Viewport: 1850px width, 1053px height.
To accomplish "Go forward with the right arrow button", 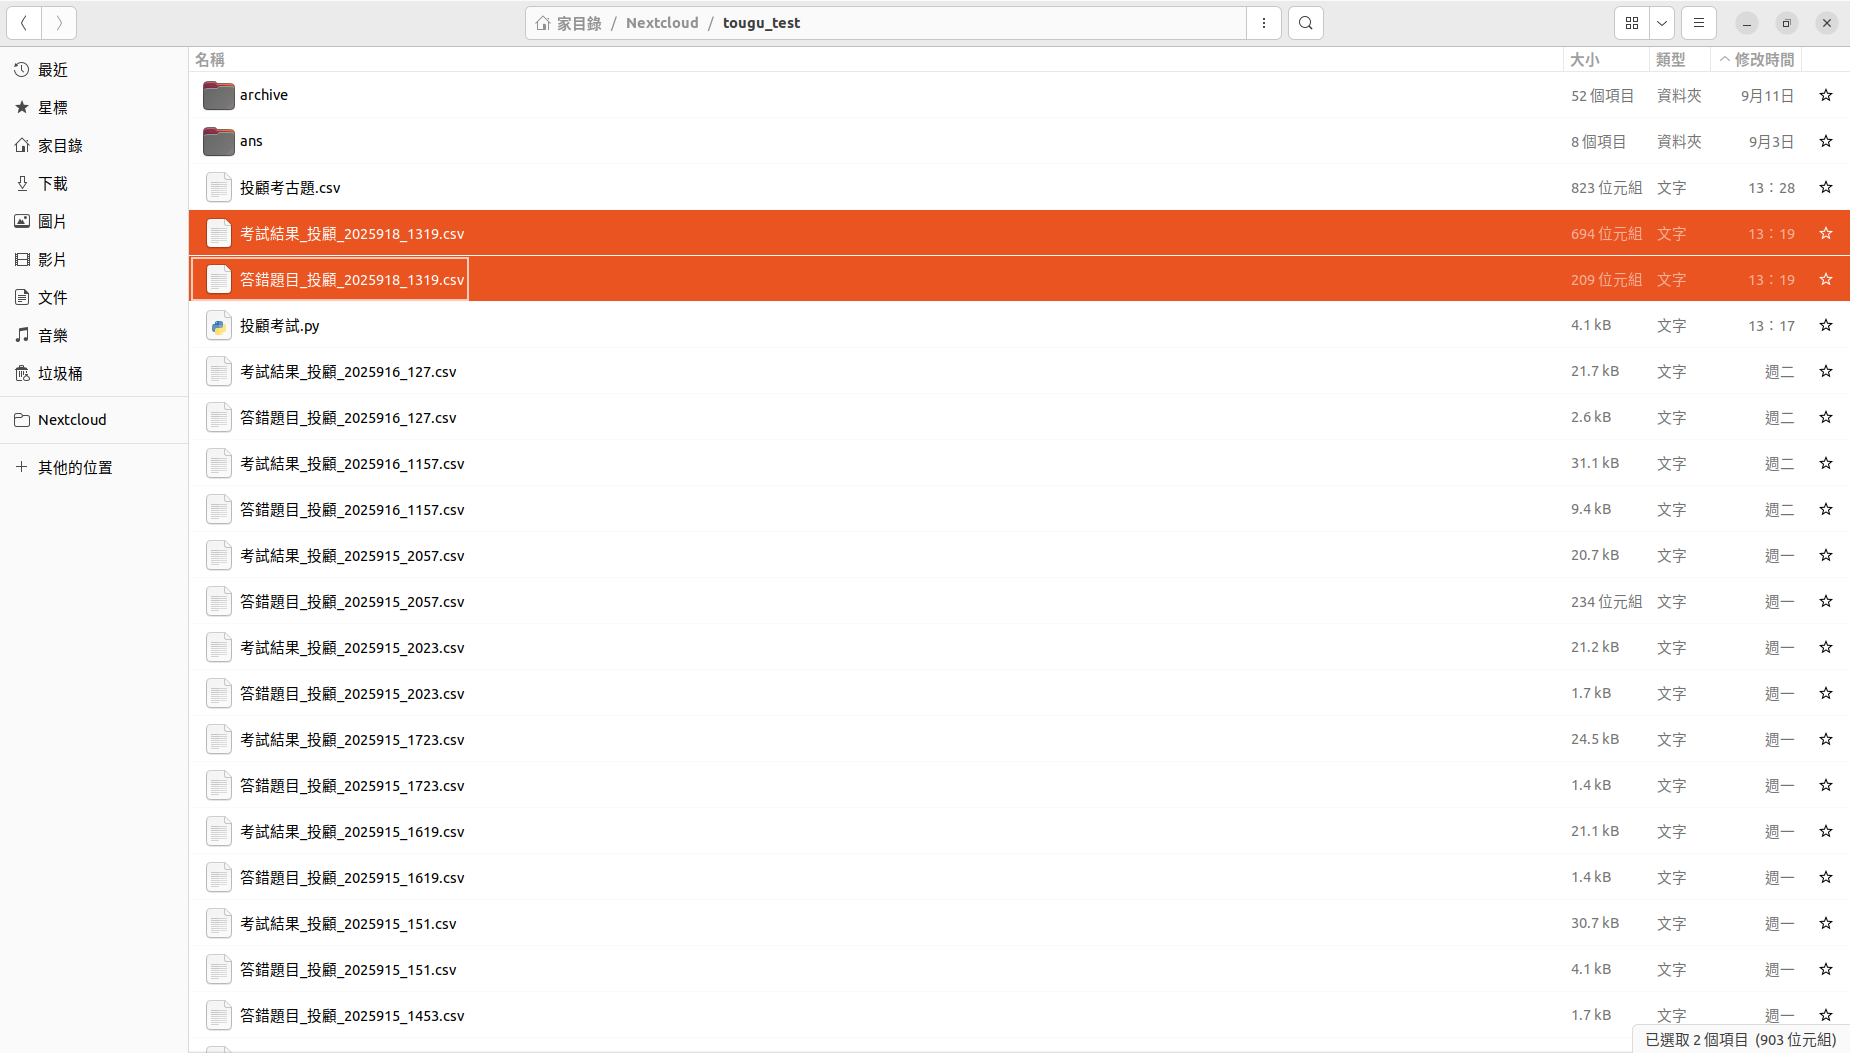I will (59, 23).
